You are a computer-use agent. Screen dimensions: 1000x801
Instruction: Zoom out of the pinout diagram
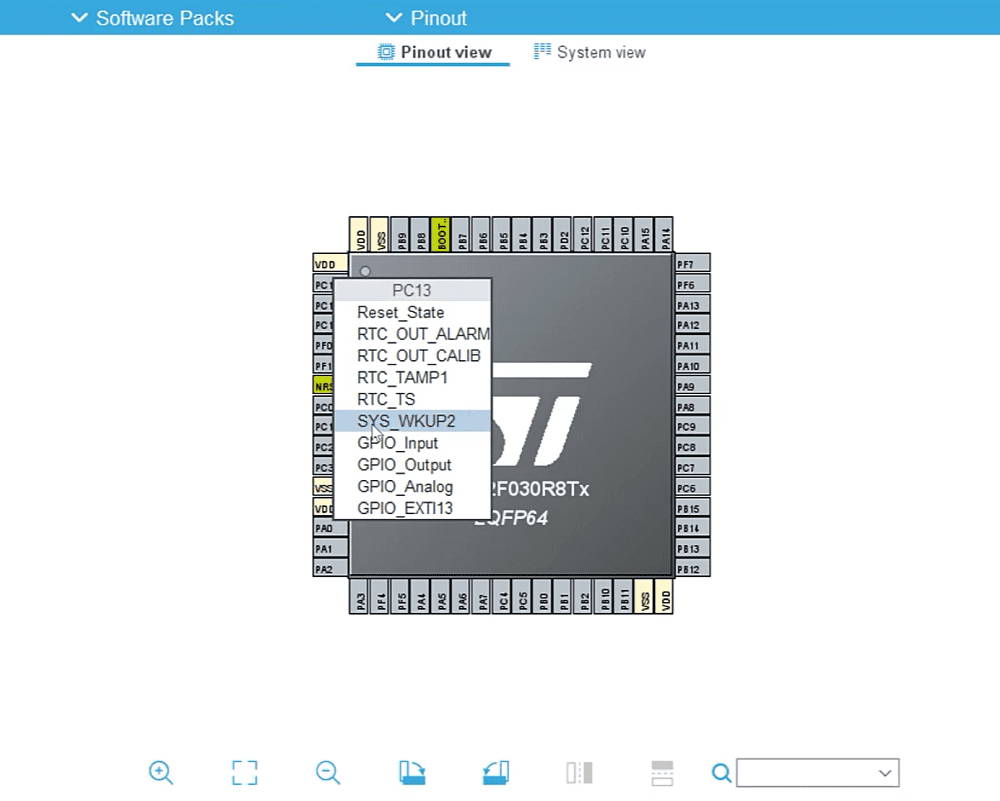point(328,772)
